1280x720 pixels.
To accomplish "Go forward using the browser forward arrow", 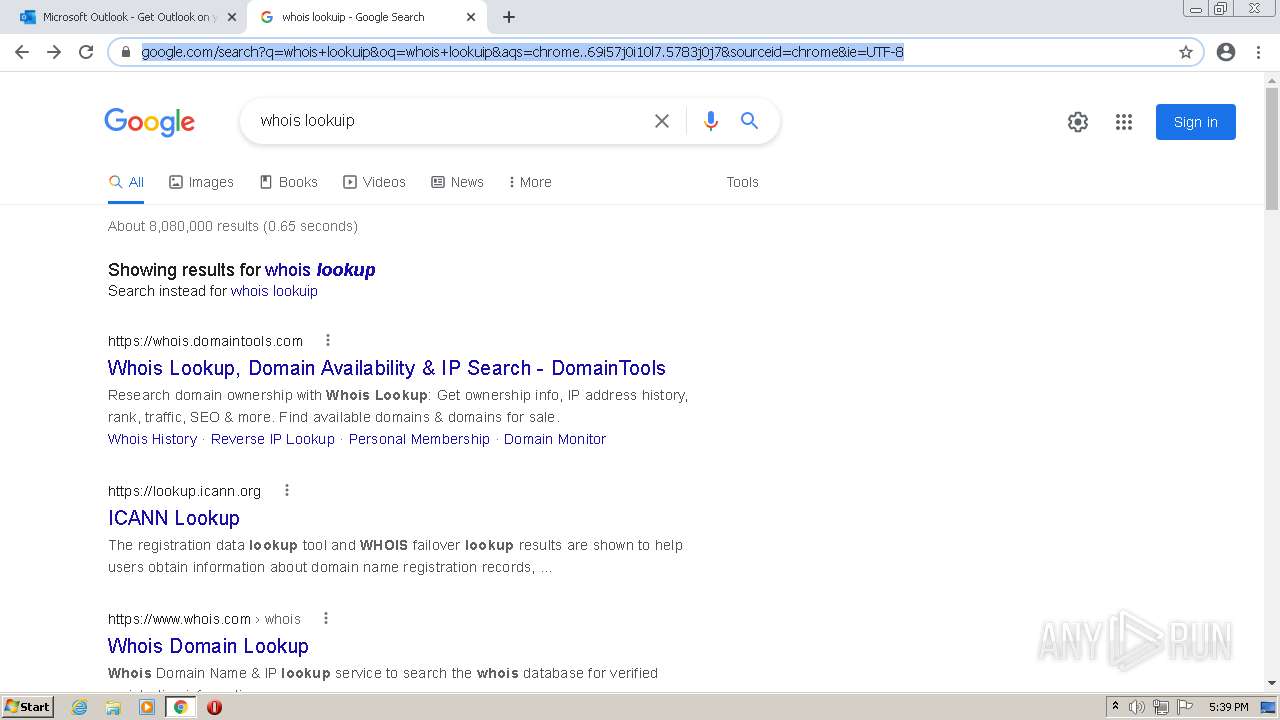I will pos(54,52).
